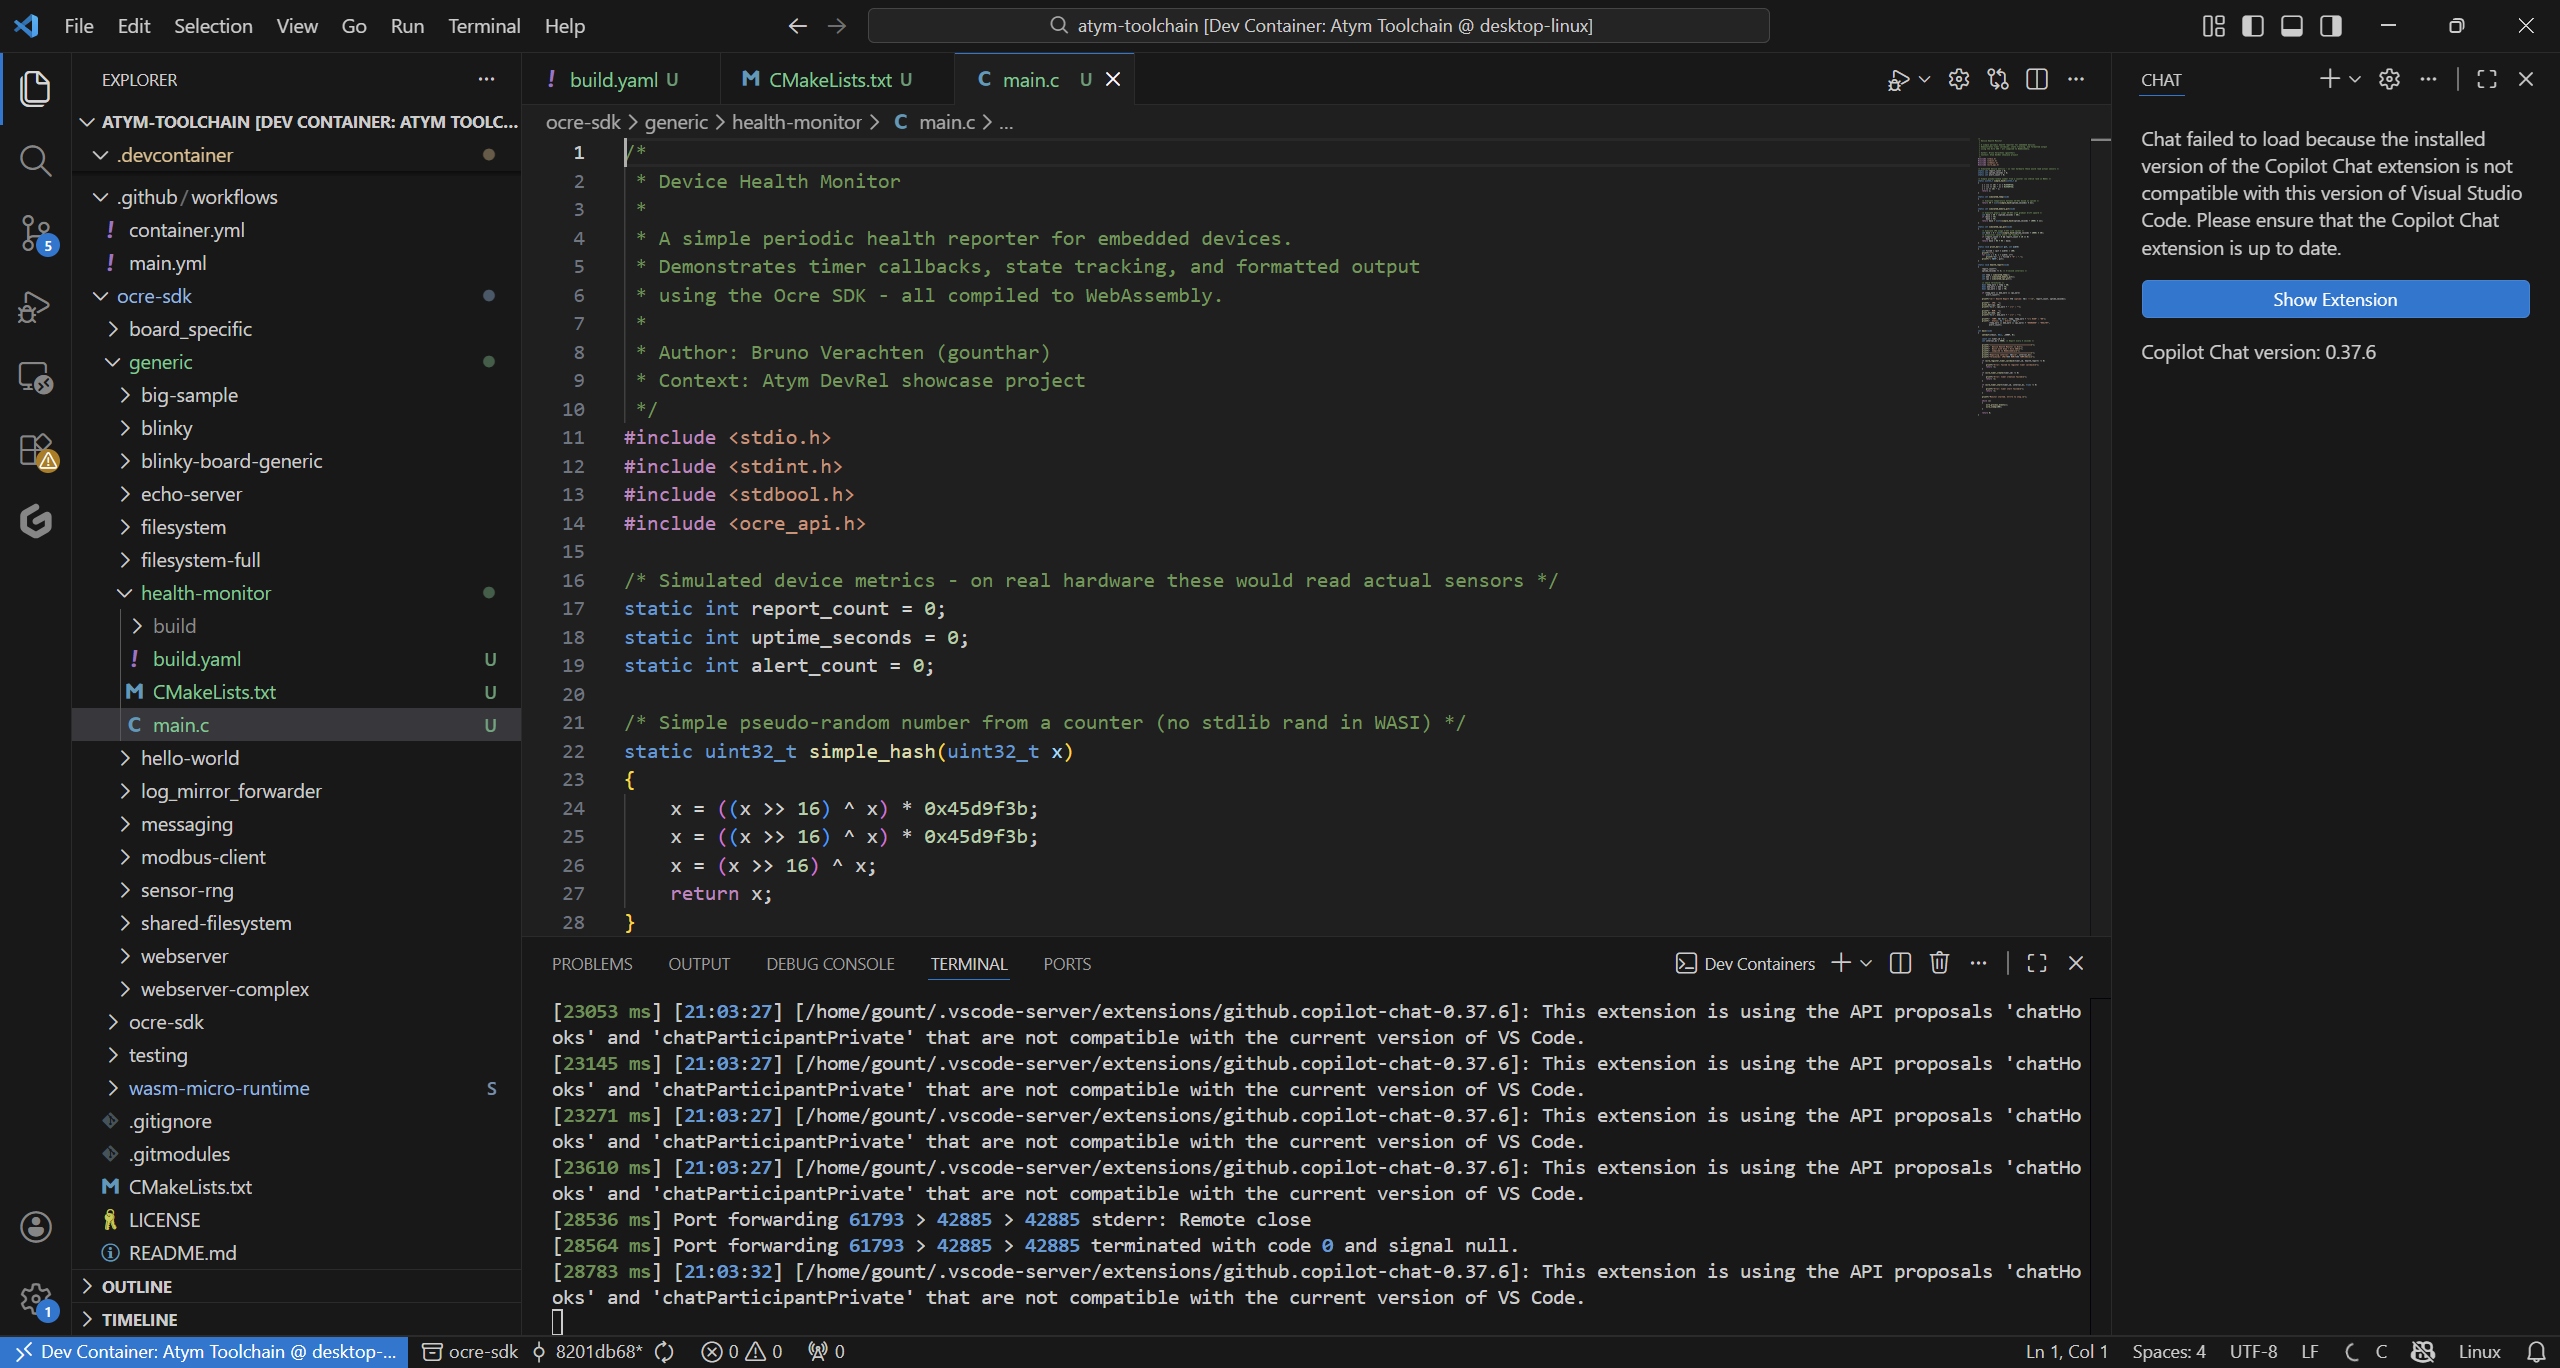This screenshot has width=2560, height=1368.
Task: Open the Source Control view showing 5 changes
Action: coord(36,232)
